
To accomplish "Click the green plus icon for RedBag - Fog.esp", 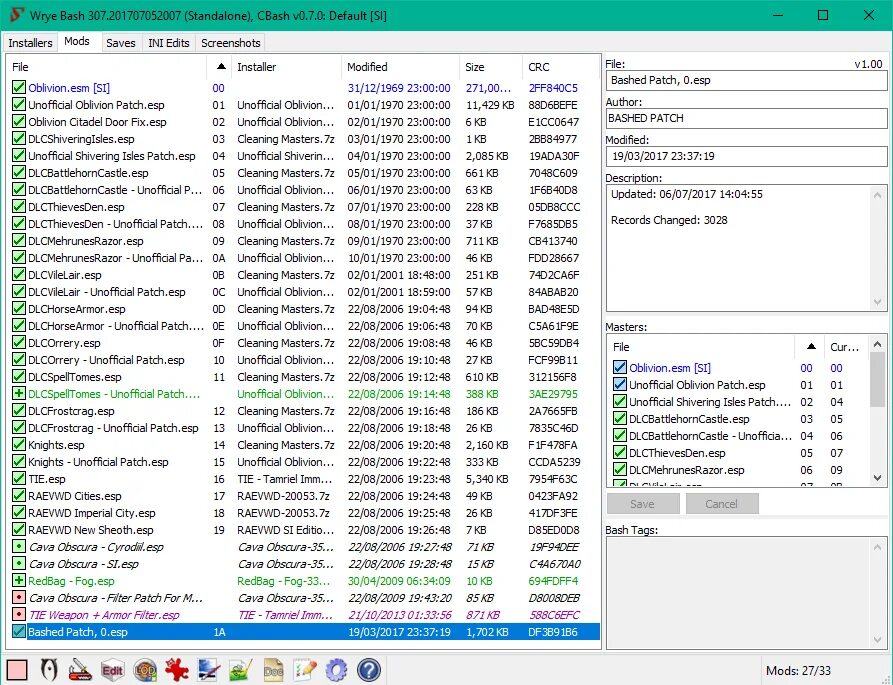I will pyautogui.click(x=19, y=580).
